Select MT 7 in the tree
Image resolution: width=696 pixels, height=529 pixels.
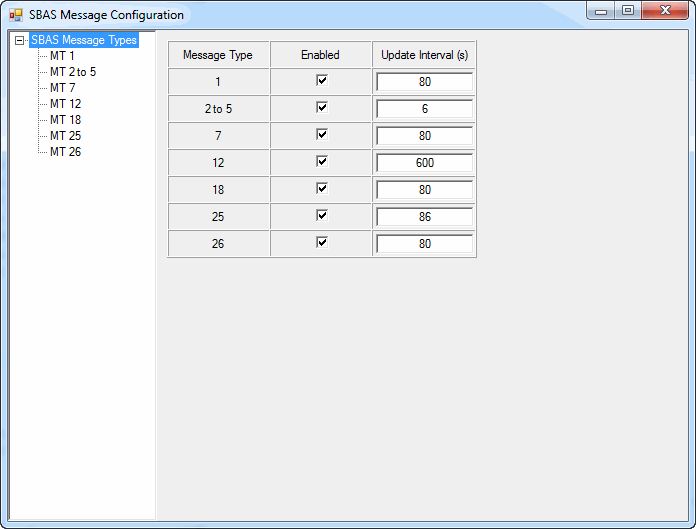tap(63, 88)
